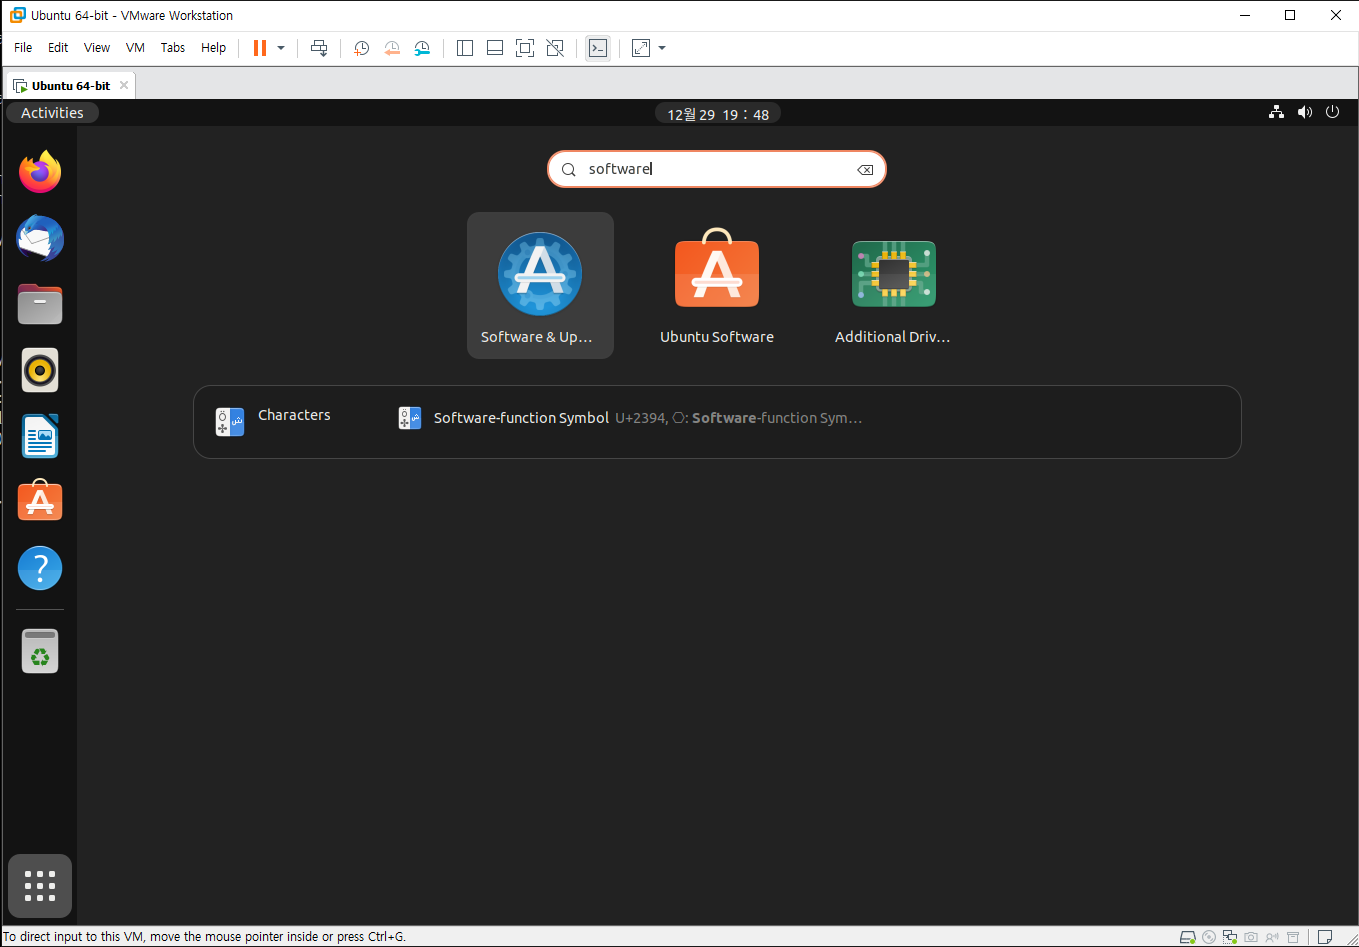Launch the Software & Updates app
This screenshot has width=1359, height=947.
pyautogui.click(x=540, y=285)
